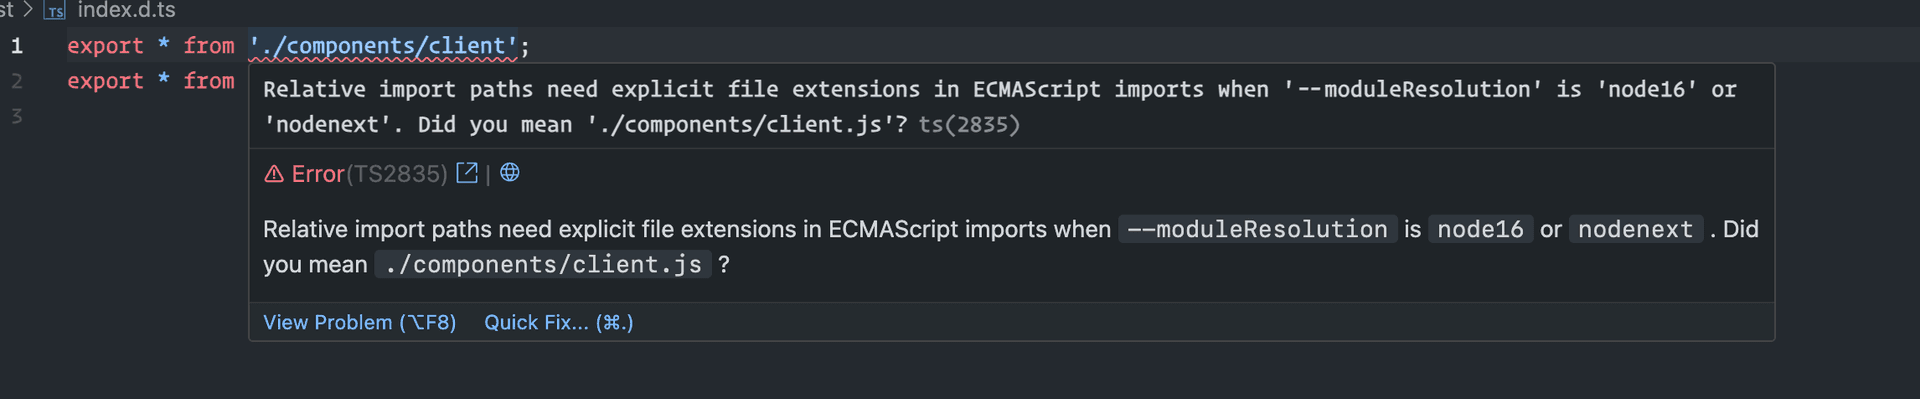The height and width of the screenshot is (399, 1920).
Task: Click the globe icon in error hover
Action: (510, 173)
